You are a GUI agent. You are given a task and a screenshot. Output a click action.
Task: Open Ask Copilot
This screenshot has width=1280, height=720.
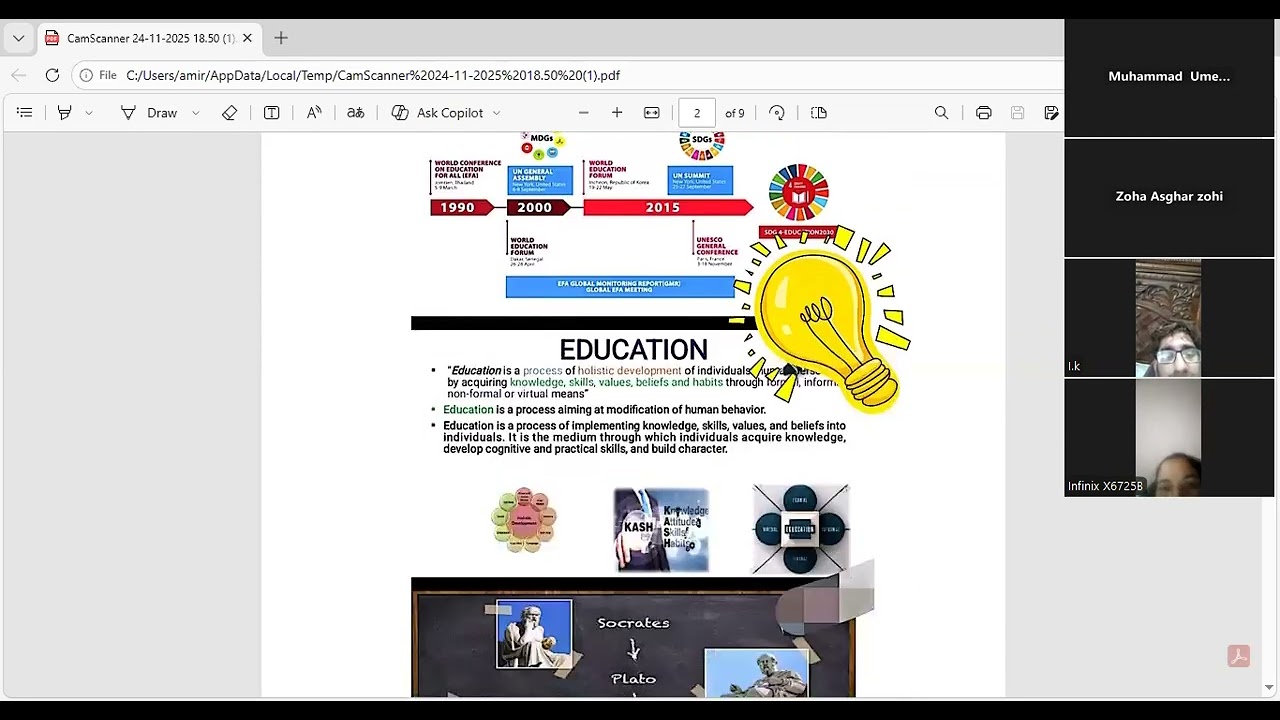tap(437, 113)
